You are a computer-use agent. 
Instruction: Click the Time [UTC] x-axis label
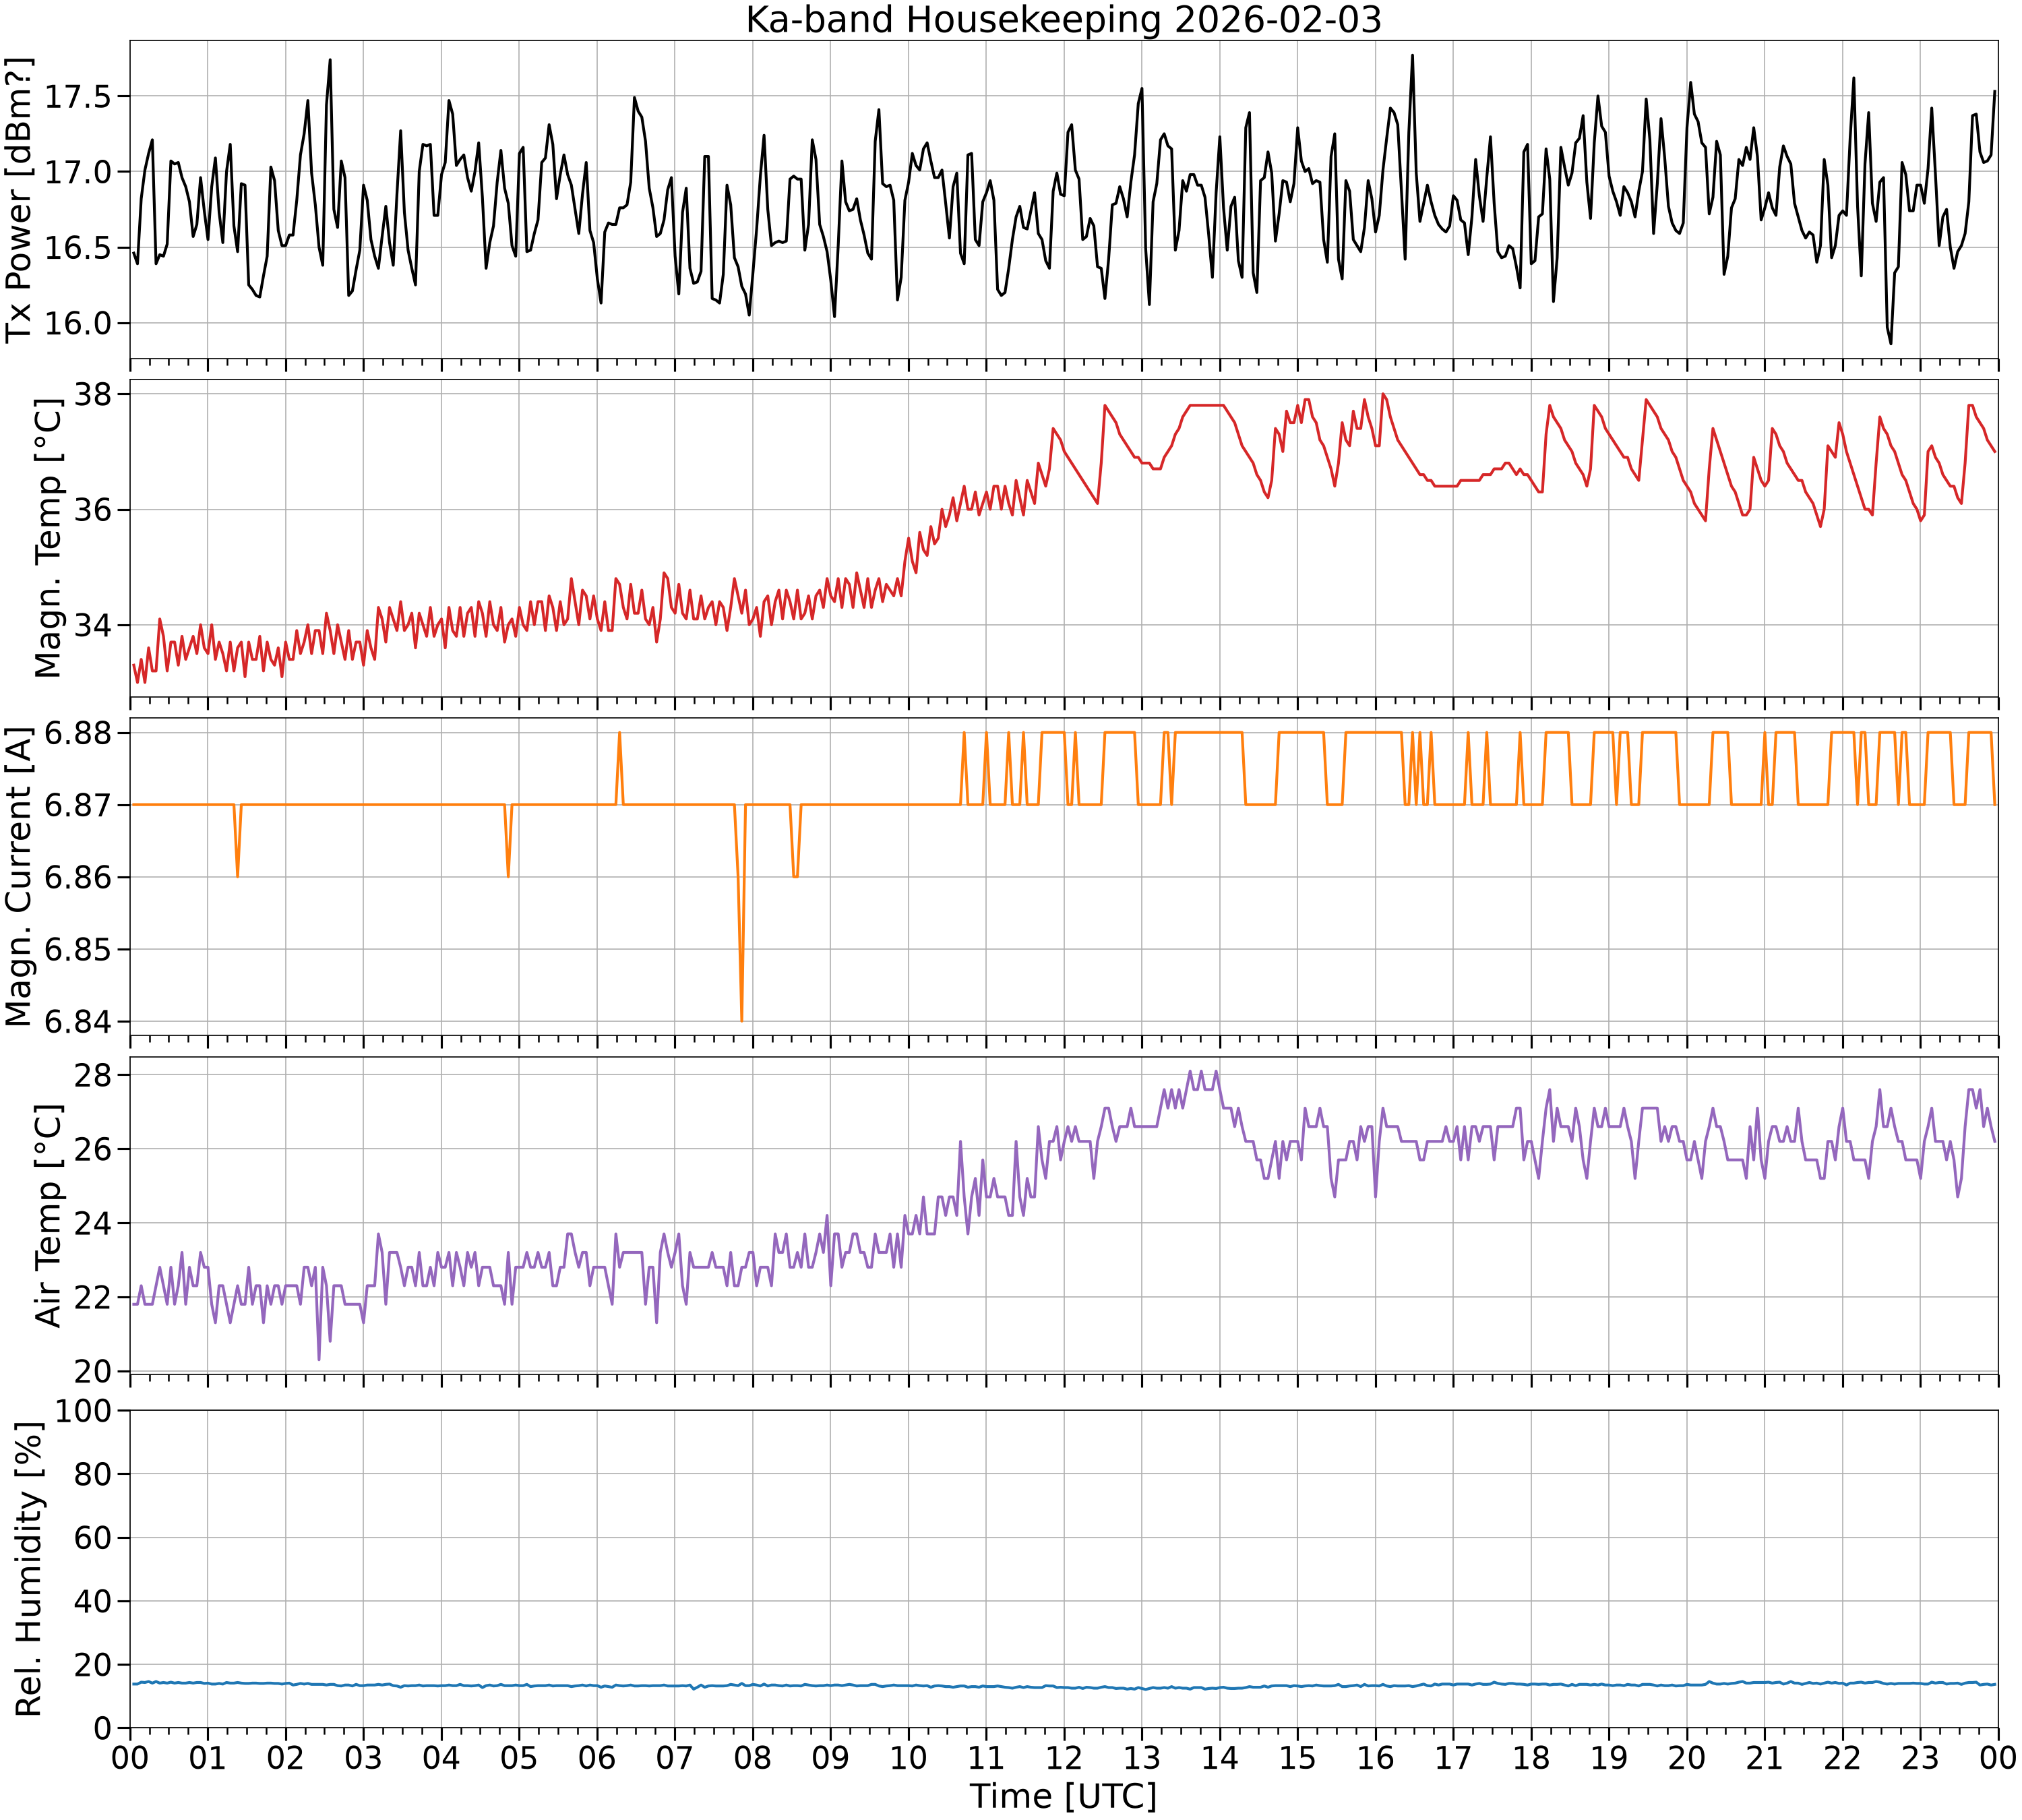[x=1063, y=1796]
